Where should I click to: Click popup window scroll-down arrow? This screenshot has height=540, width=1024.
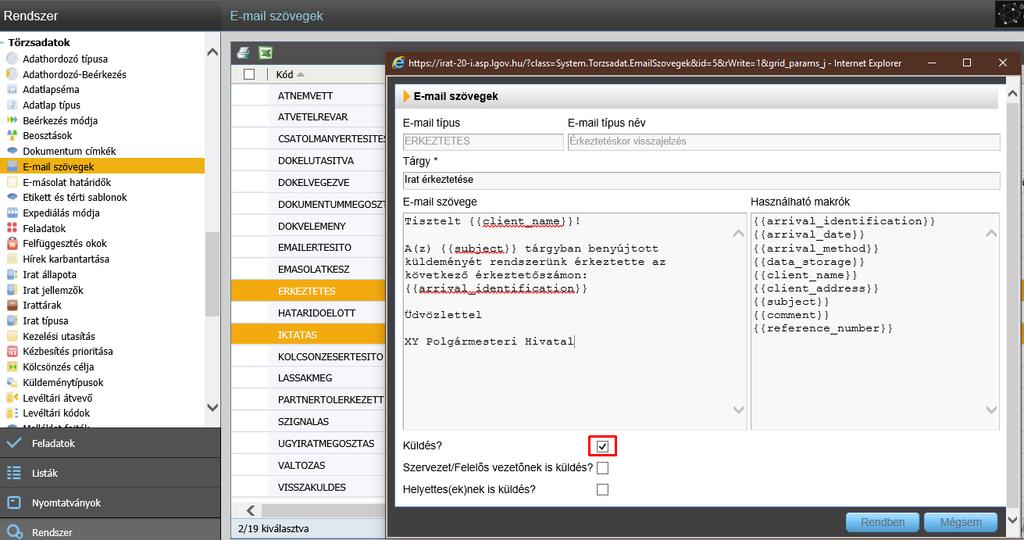(x=1012, y=520)
